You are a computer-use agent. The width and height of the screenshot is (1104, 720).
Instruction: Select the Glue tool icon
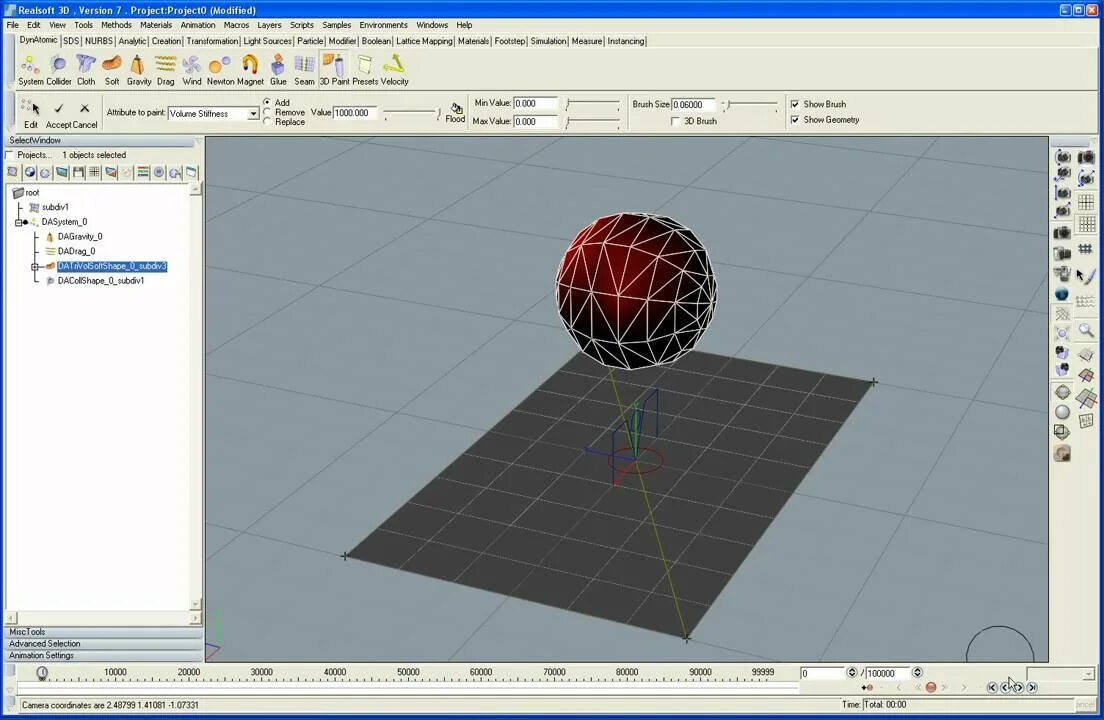click(278, 70)
